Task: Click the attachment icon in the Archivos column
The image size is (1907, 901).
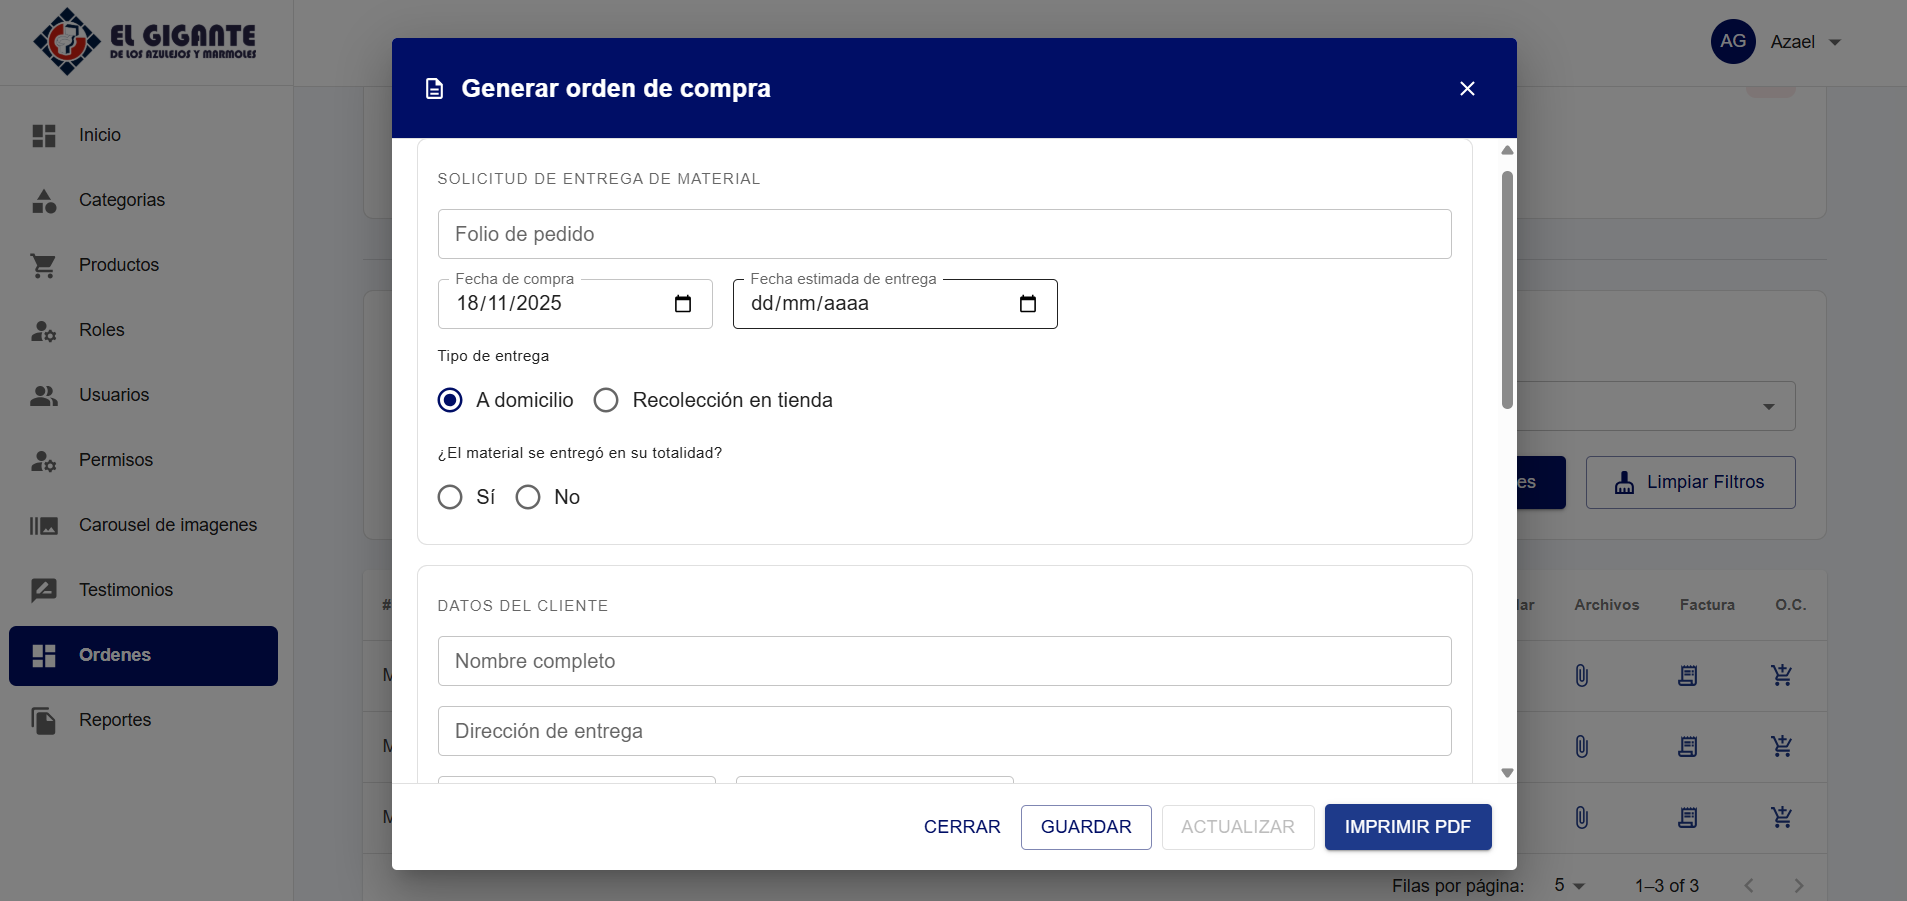Action: [x=1580, y=675]
